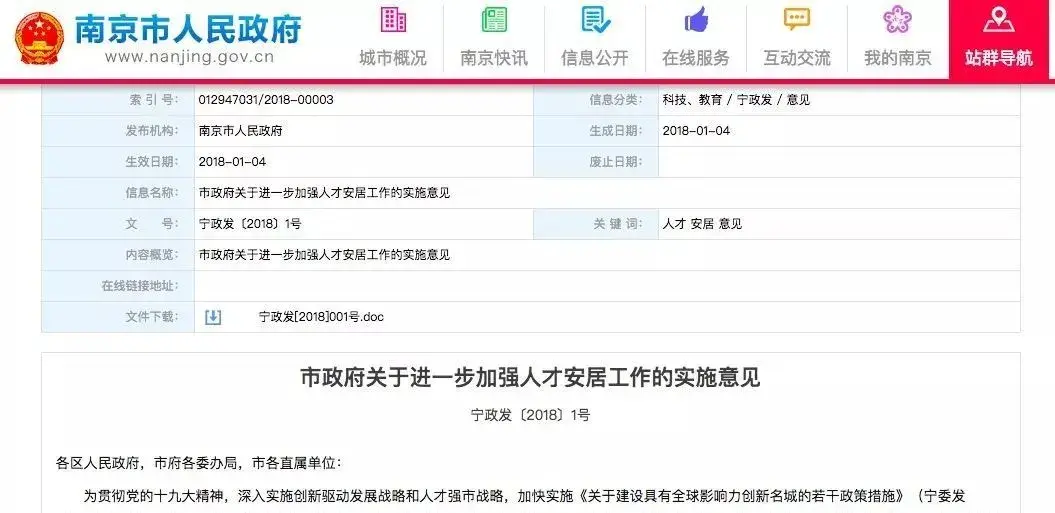Click the 城市概况 building icon
The width and height of the screenshot is (1055, 513).
click(x=393, y=19)
